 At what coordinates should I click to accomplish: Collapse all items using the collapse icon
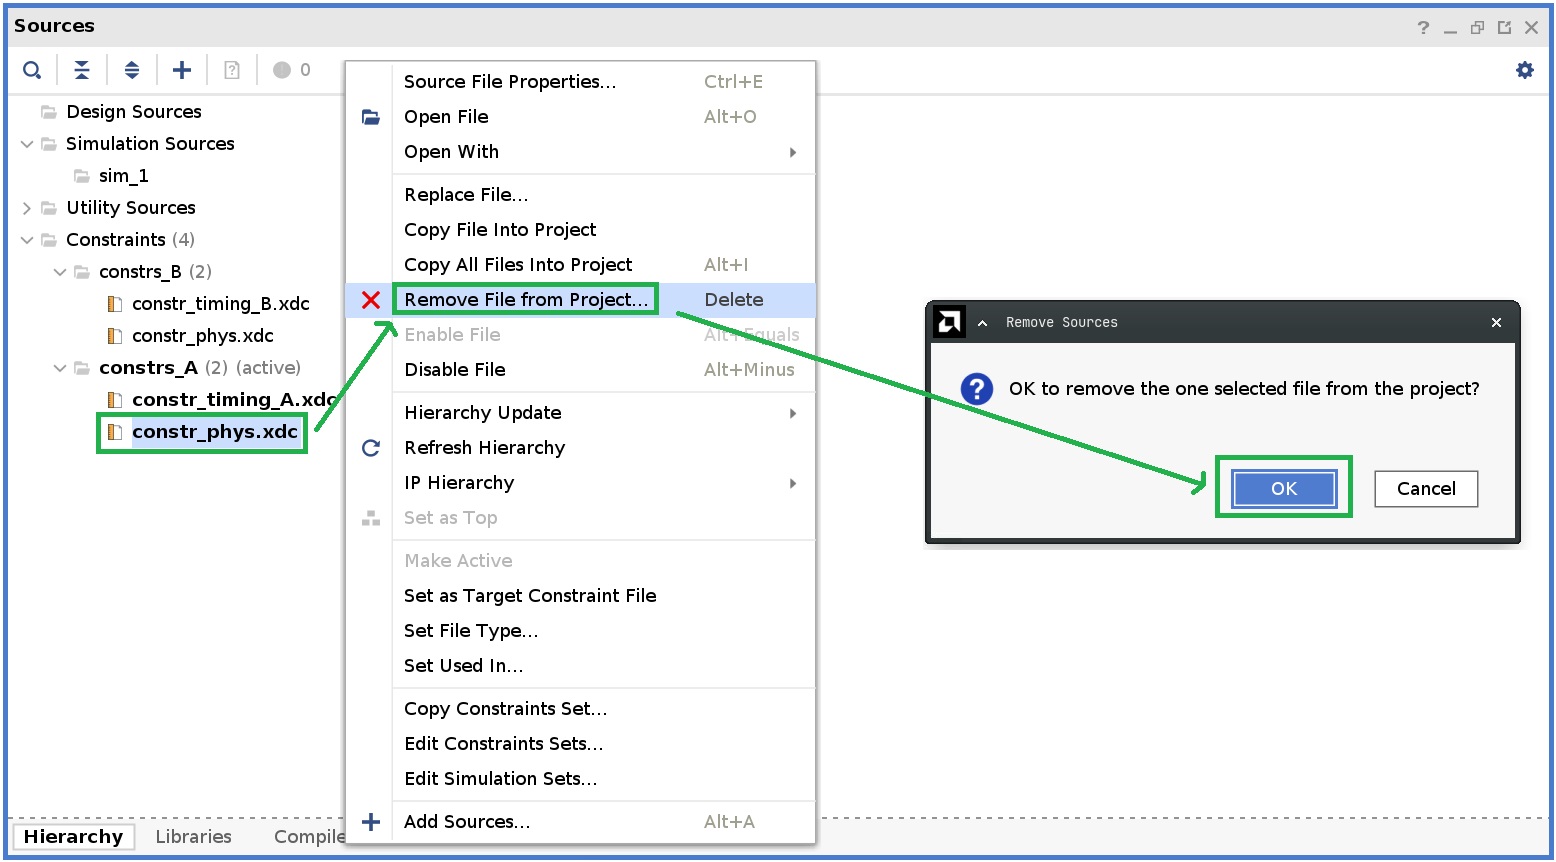(81, 69)
